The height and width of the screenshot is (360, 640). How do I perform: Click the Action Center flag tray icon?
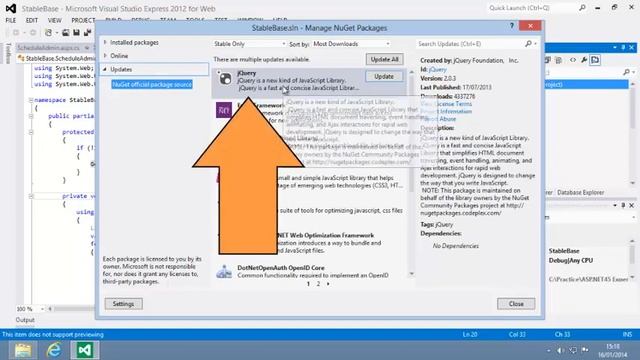[x=585, y=350]
